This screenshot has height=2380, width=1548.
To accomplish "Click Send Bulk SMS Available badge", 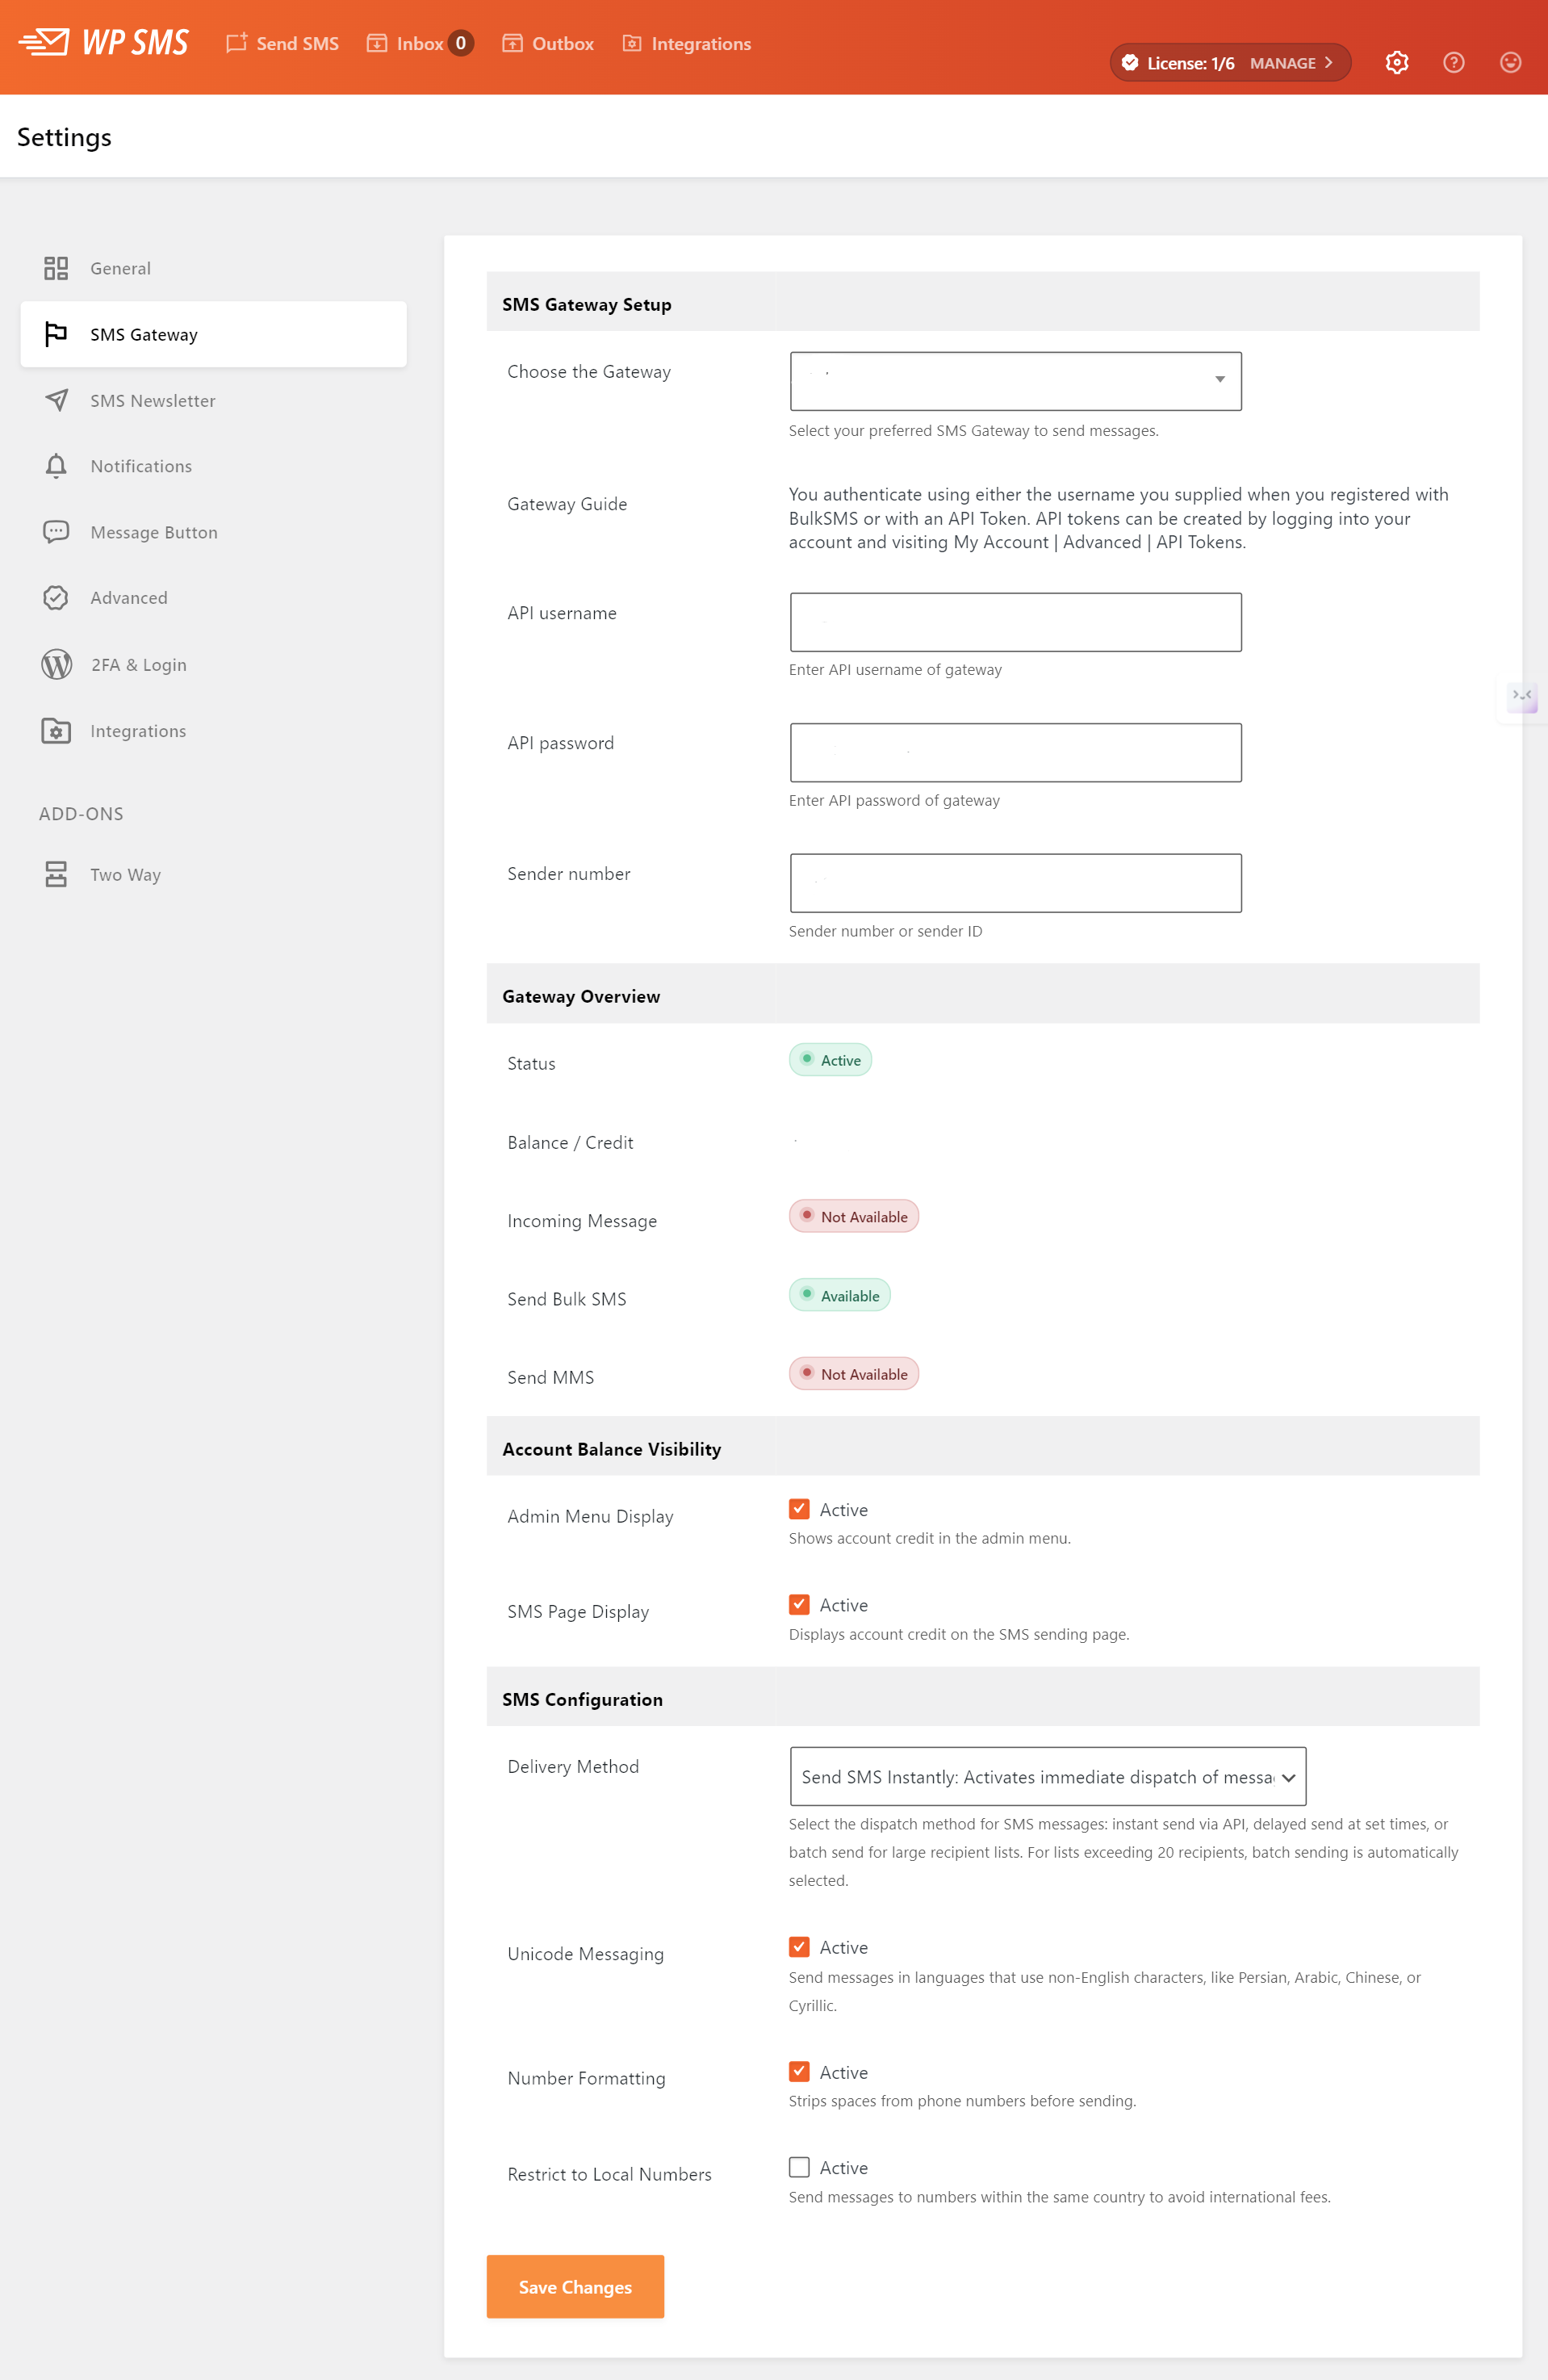I will 839,1295.
